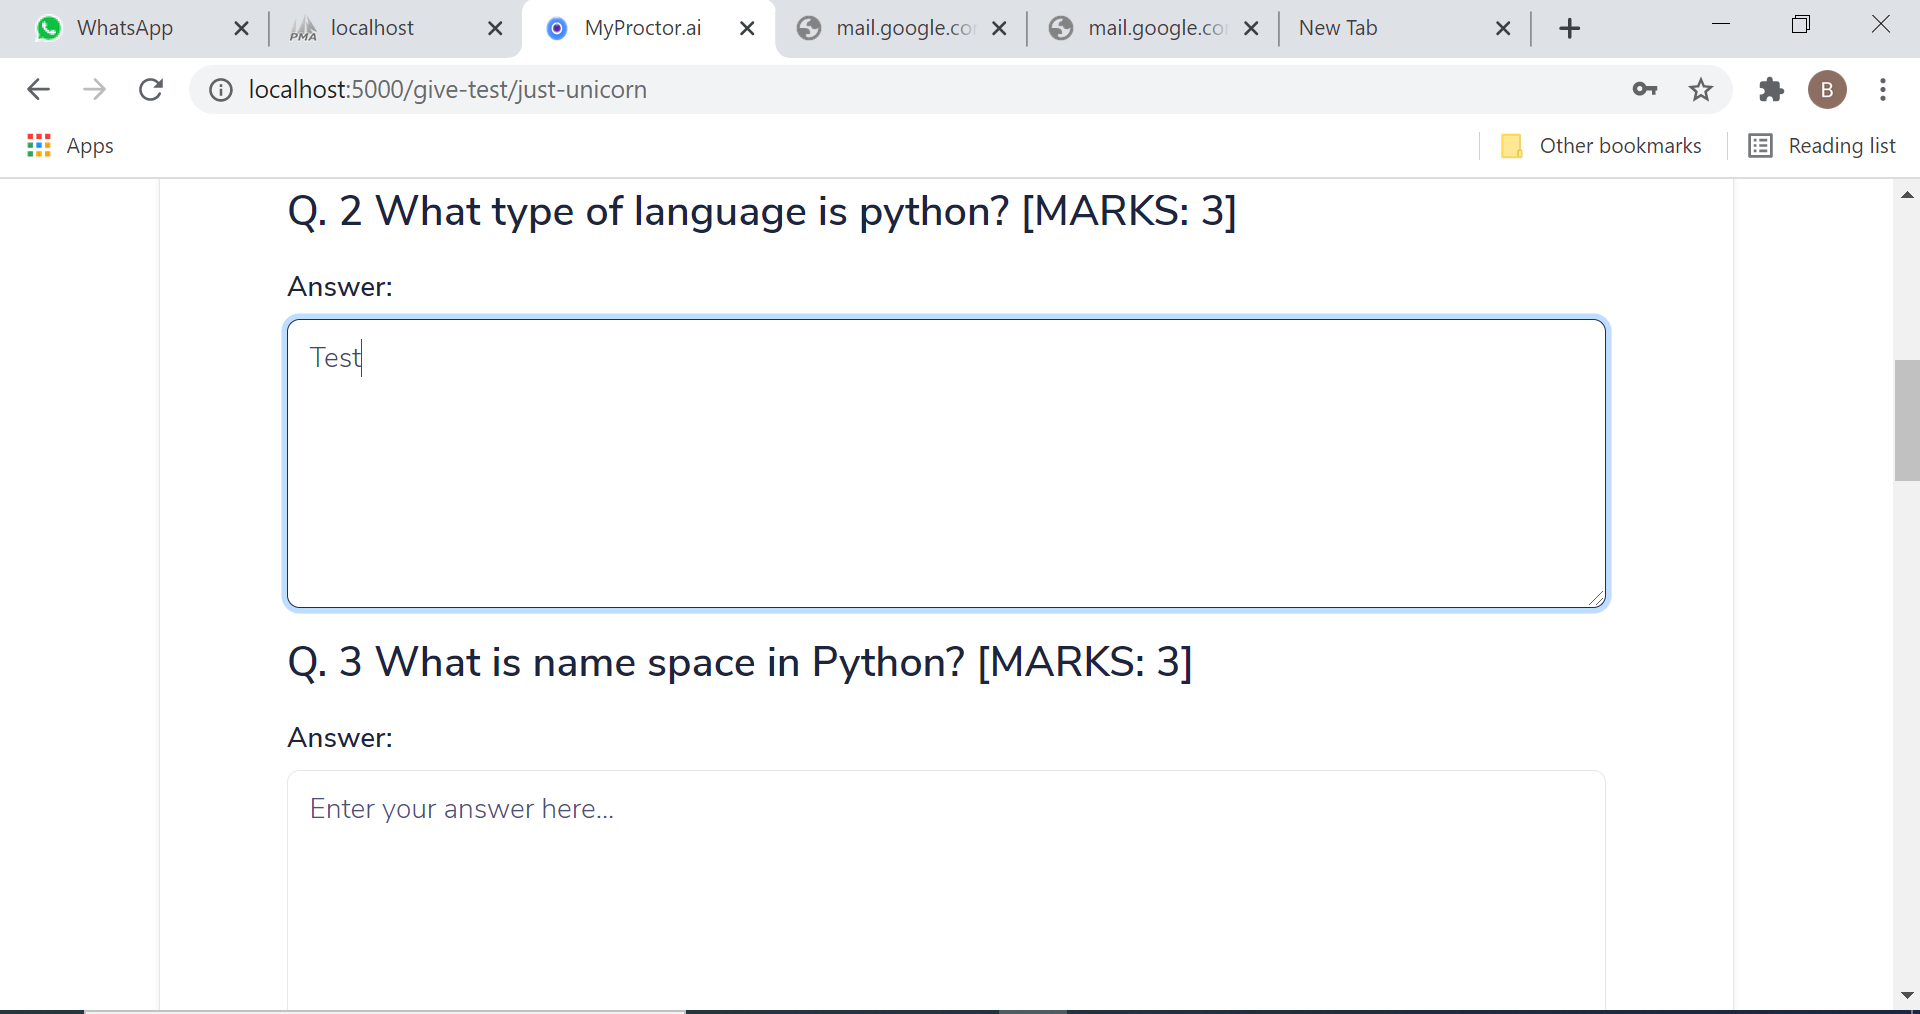This screenshot has height=1014, width=1920.
Task: Close the WhatsApp tab
Action: click(x=241, y=28)
